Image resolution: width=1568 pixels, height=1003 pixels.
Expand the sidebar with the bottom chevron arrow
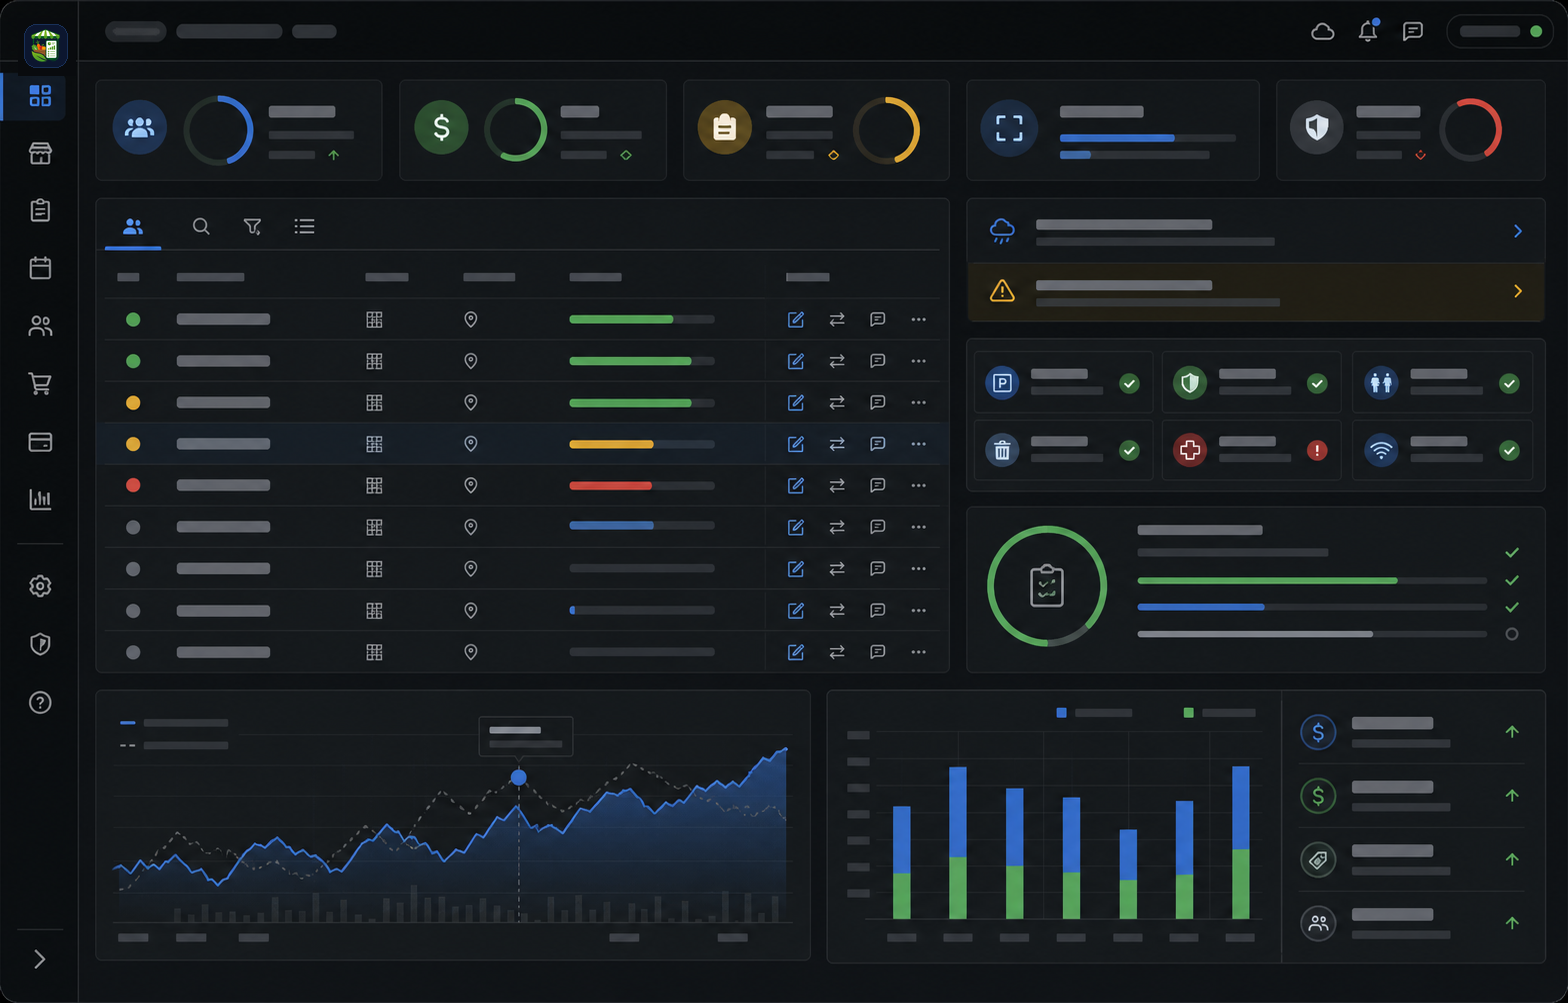click(40, 959)
